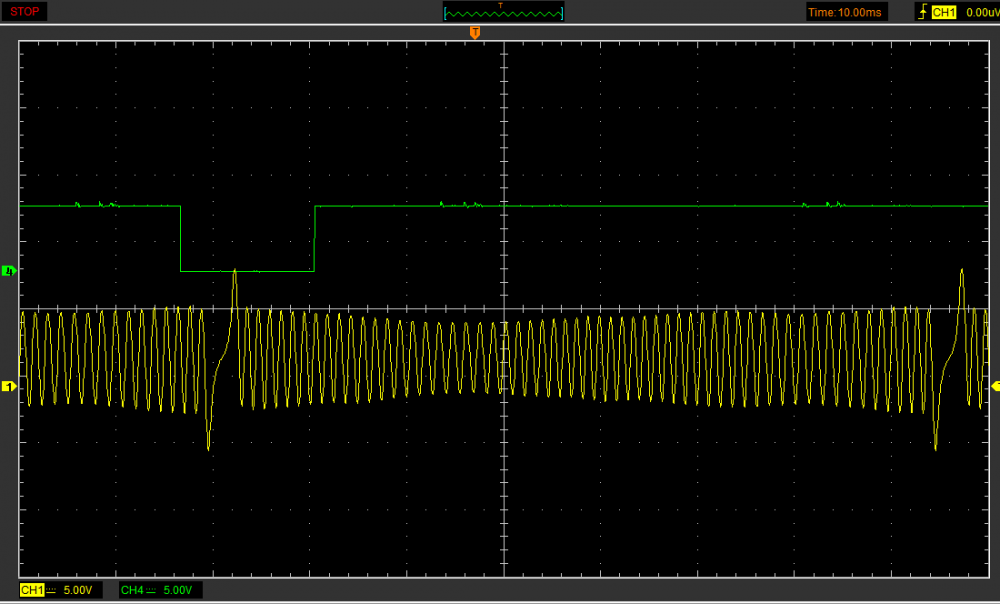Click the first yellow waveform spike peak
1000x604 pixels.
[235, 272]
